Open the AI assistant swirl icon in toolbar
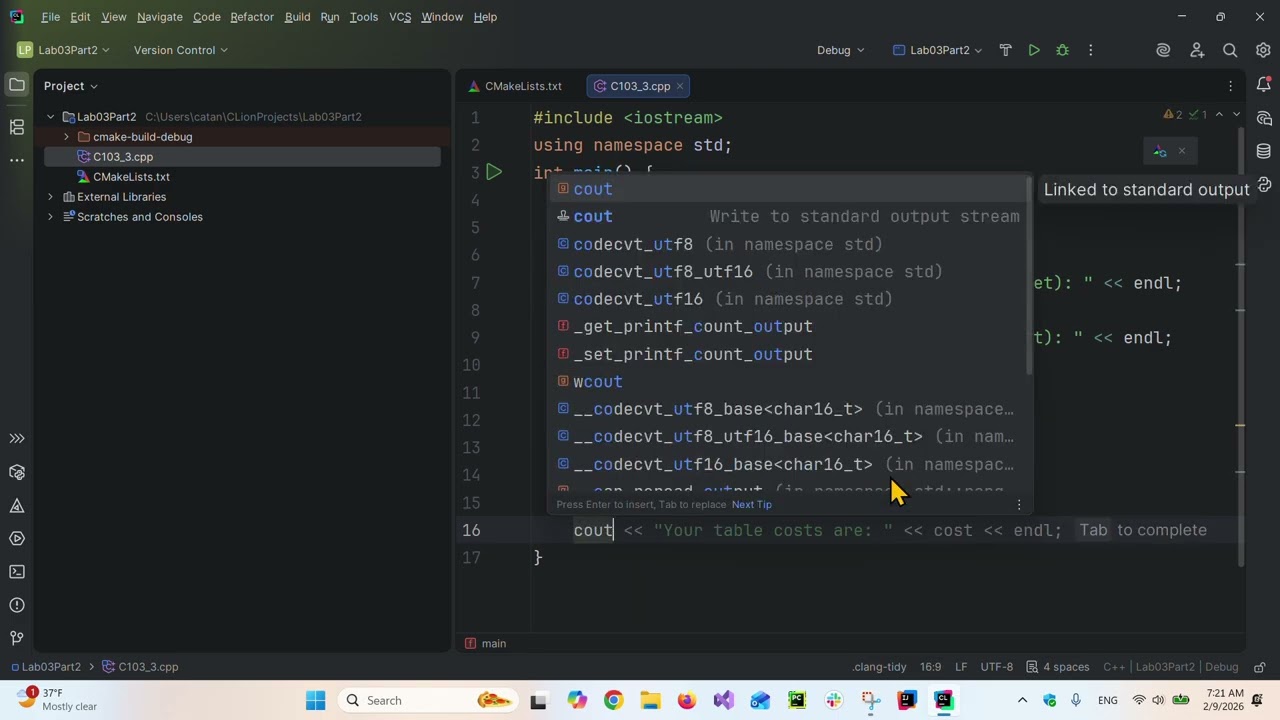Screen dimensions: 1280x720 1163,50
